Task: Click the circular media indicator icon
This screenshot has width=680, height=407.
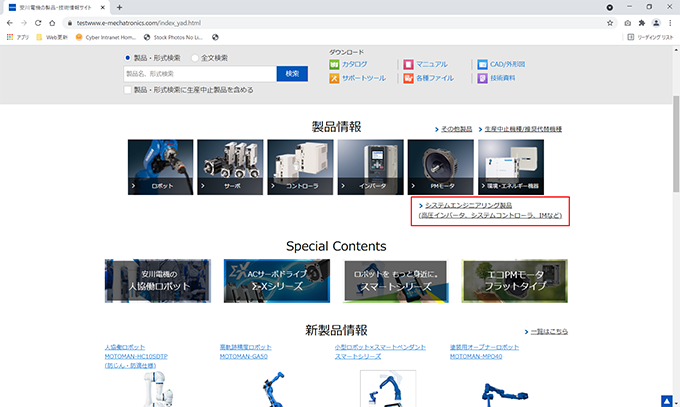Action: pyautogui.click(x=610, y=7)
